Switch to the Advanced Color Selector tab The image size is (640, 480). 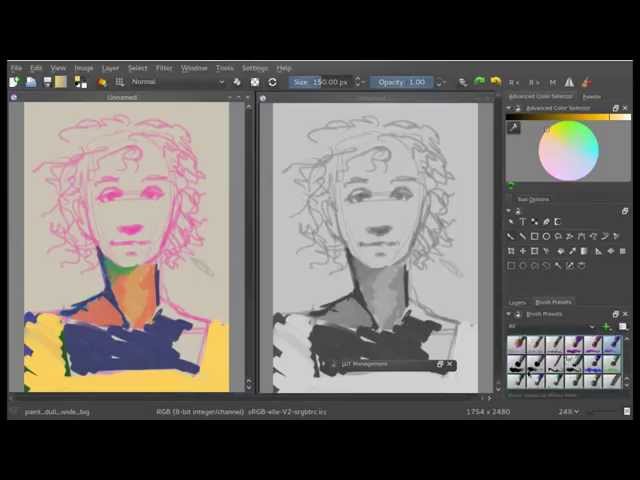click(x=540, y=97)
